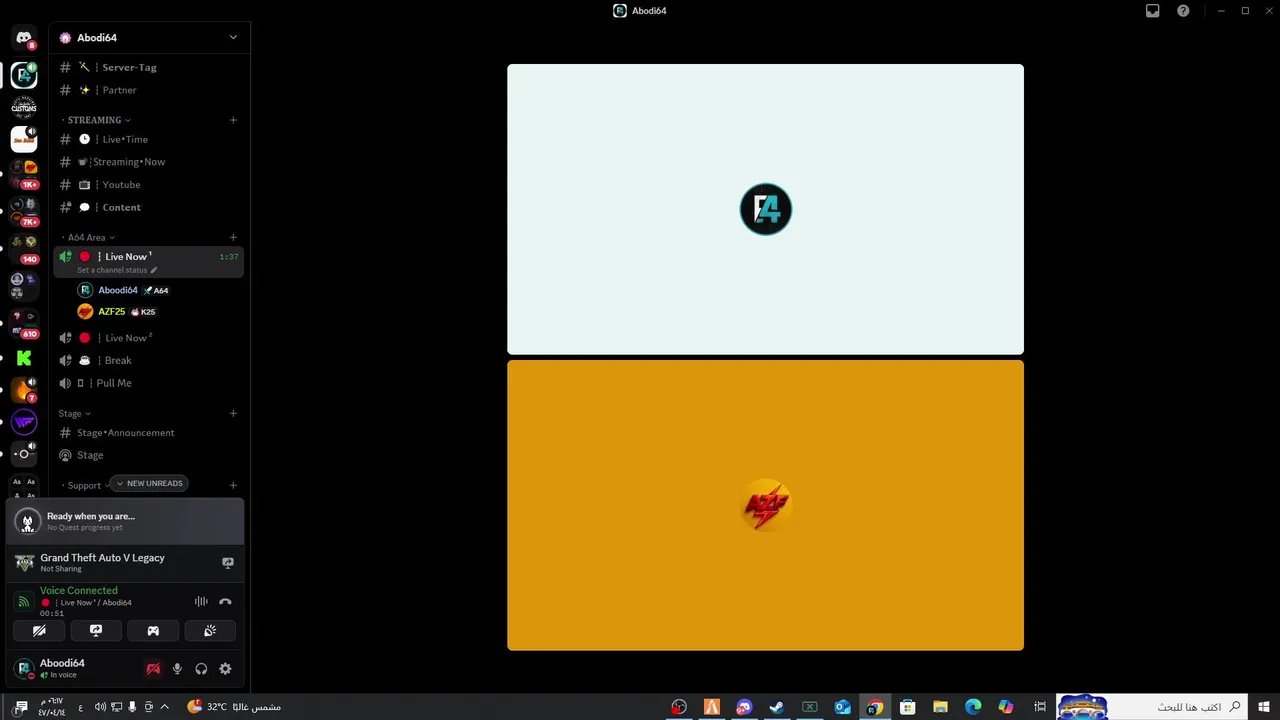Open the Content channel
Viewport: 1280px width, 720px height.
tap(148, 207)
